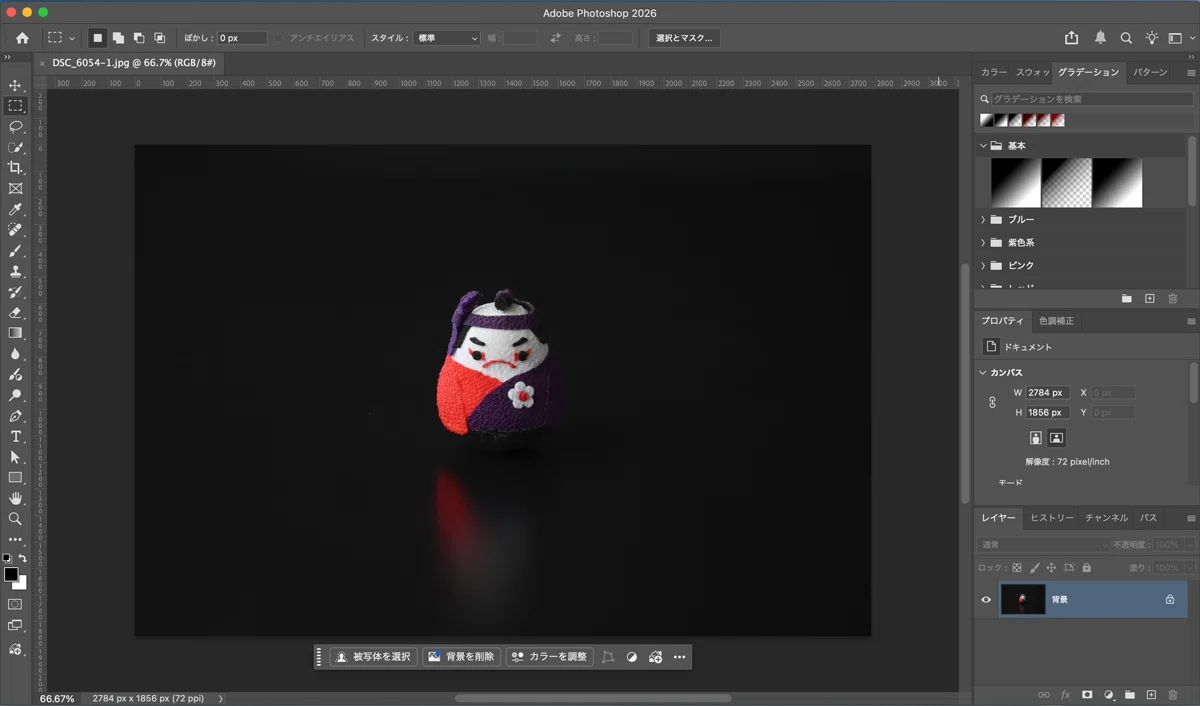Click the 選択とマスク button
This screenshot has height=706, width=1200.
coord(684,38)
